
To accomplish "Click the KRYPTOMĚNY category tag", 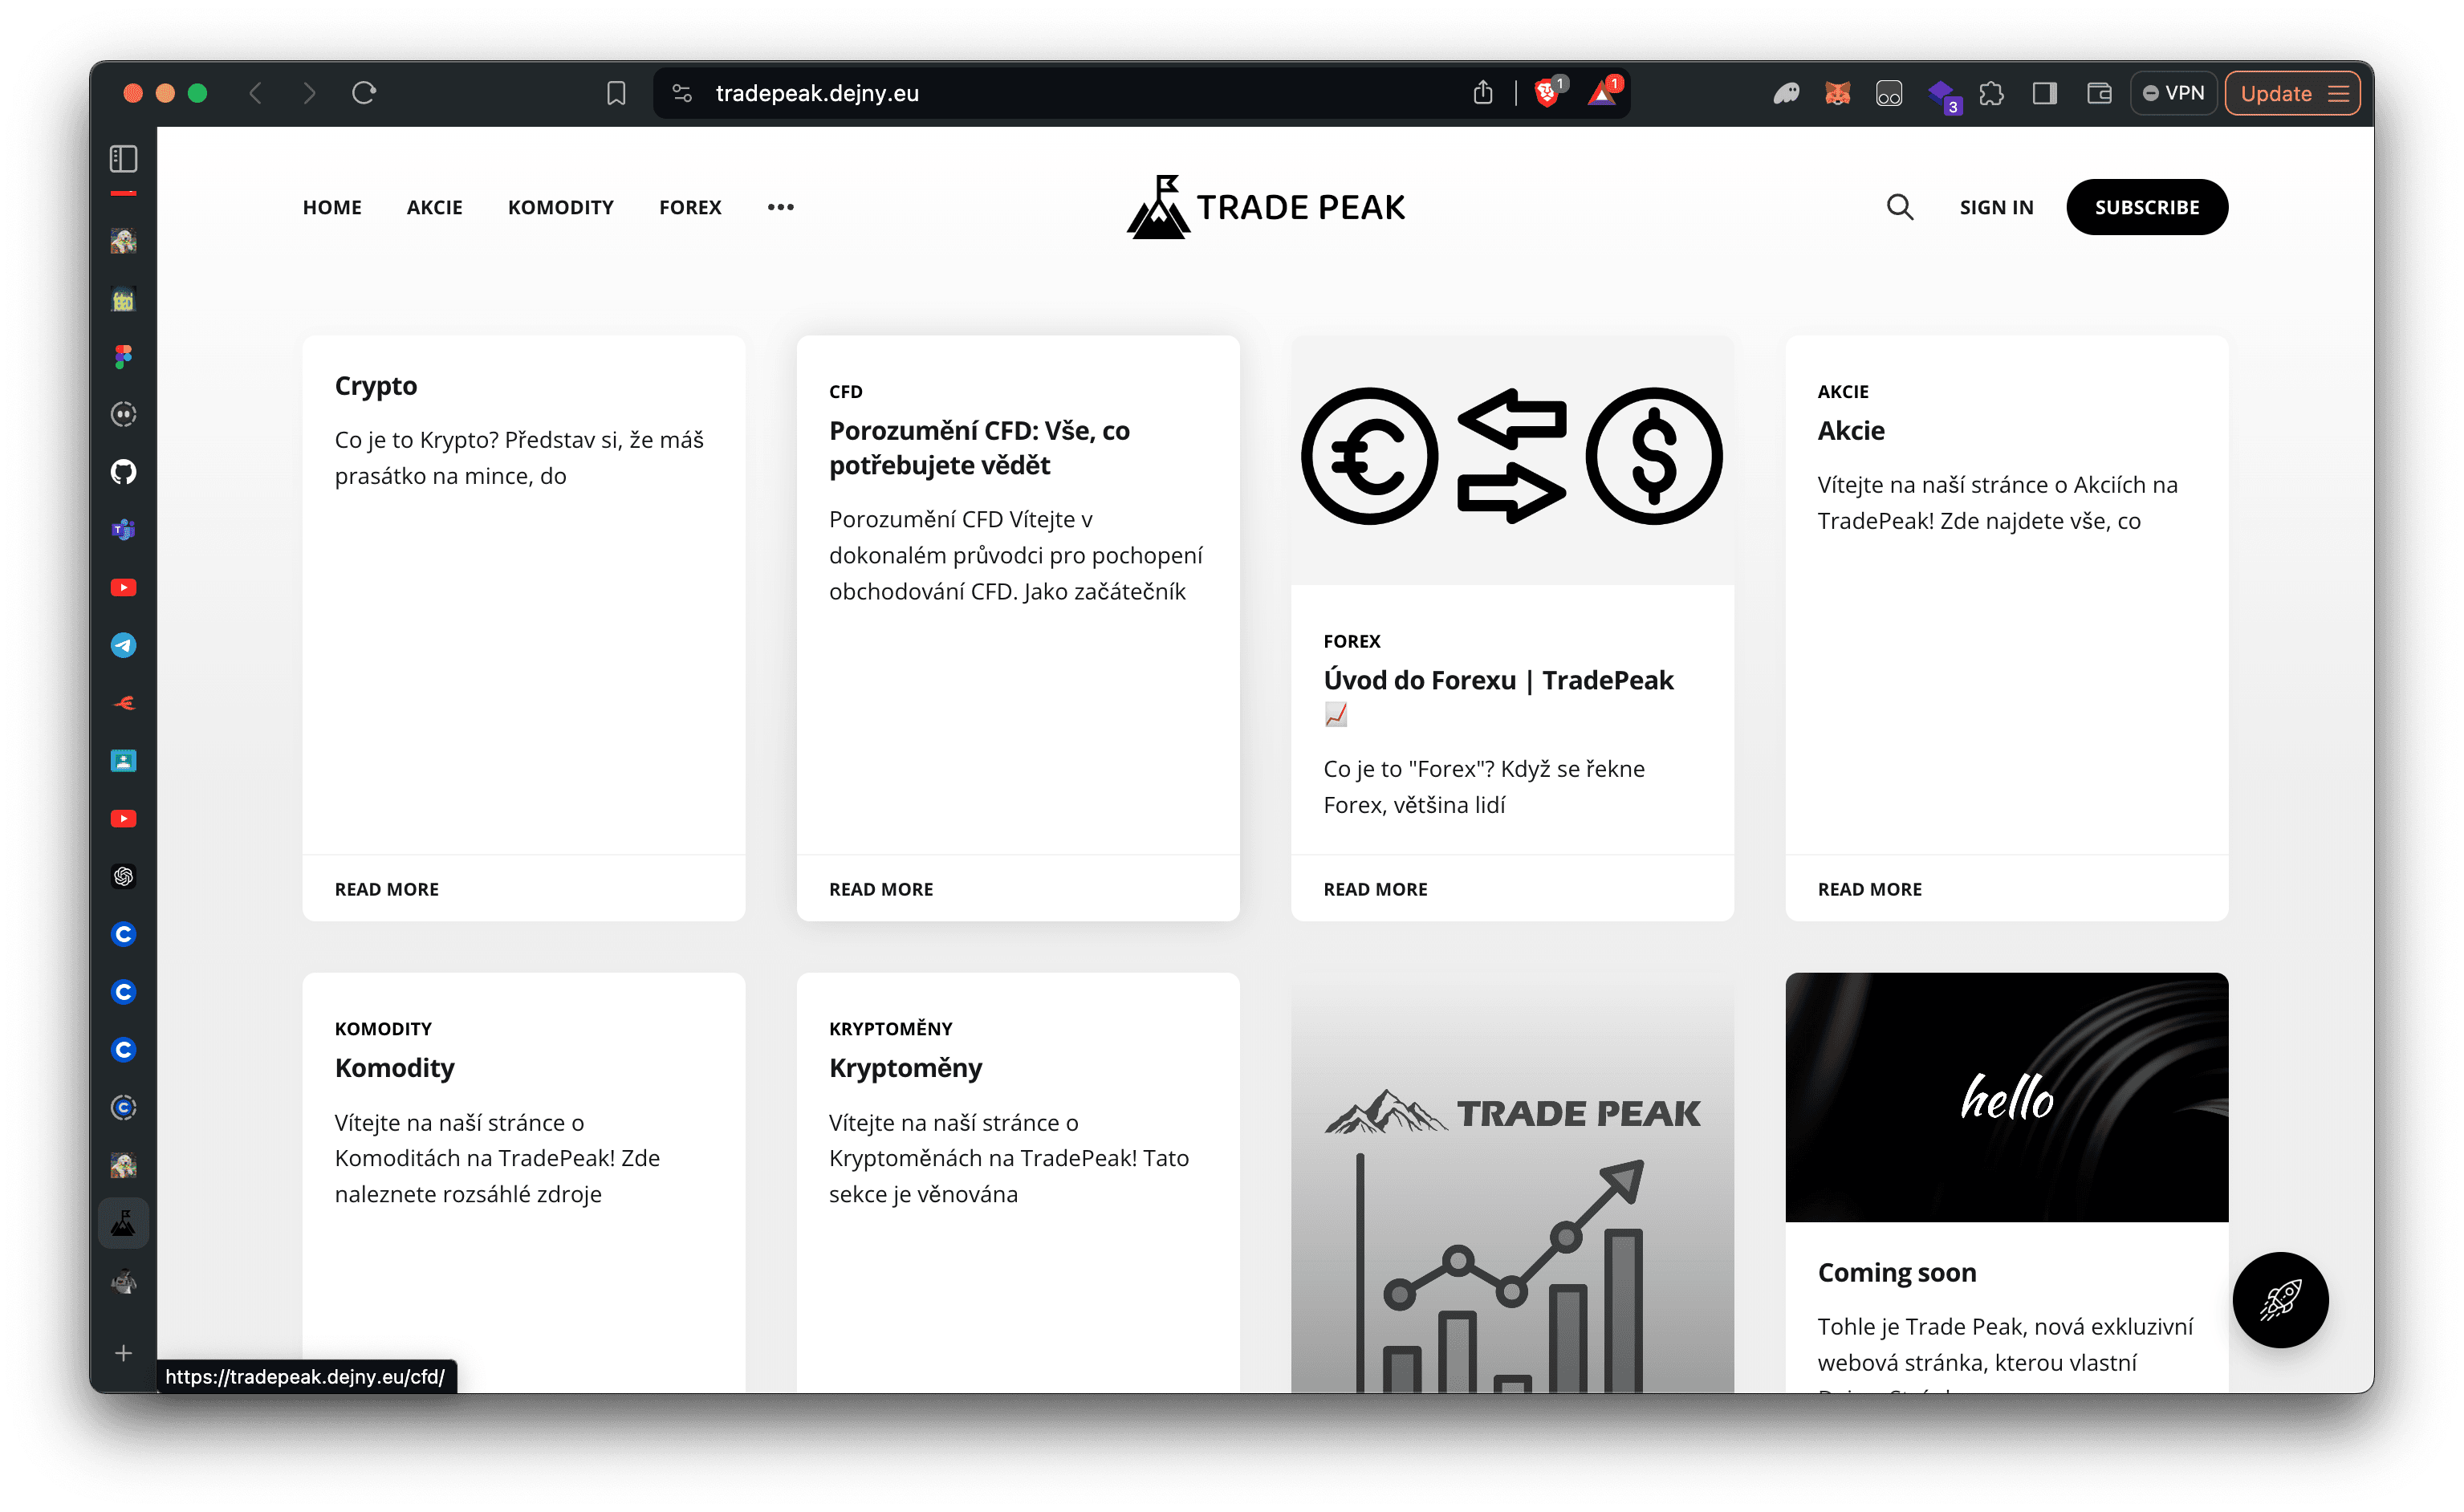I will [x=890, y=1028].
